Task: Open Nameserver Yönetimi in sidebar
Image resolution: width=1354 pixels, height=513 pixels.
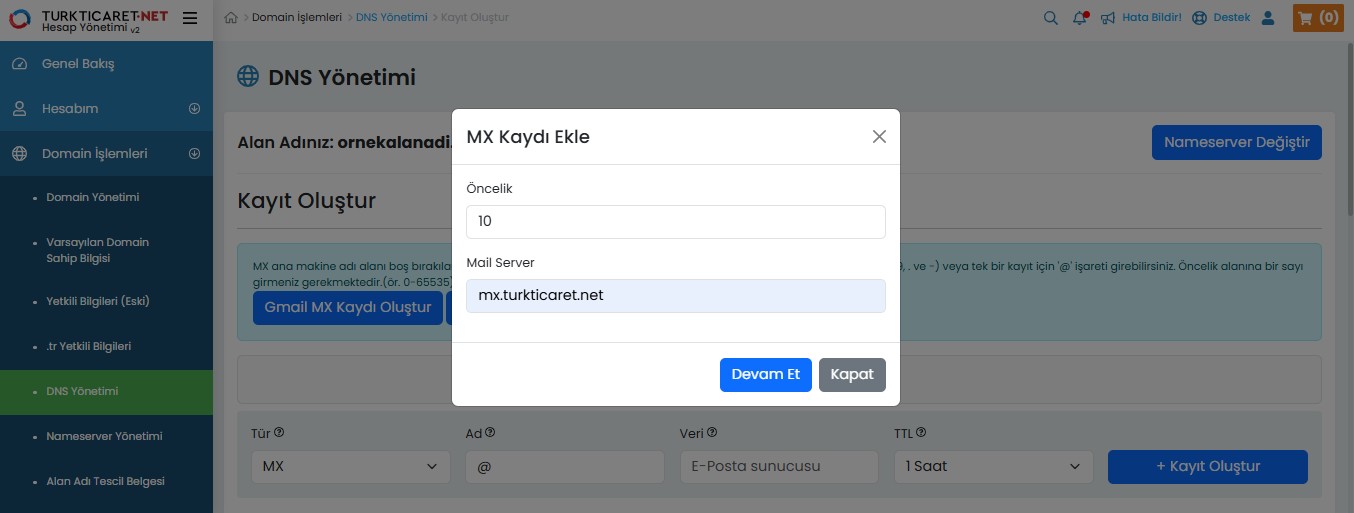Action: point(104,436)
